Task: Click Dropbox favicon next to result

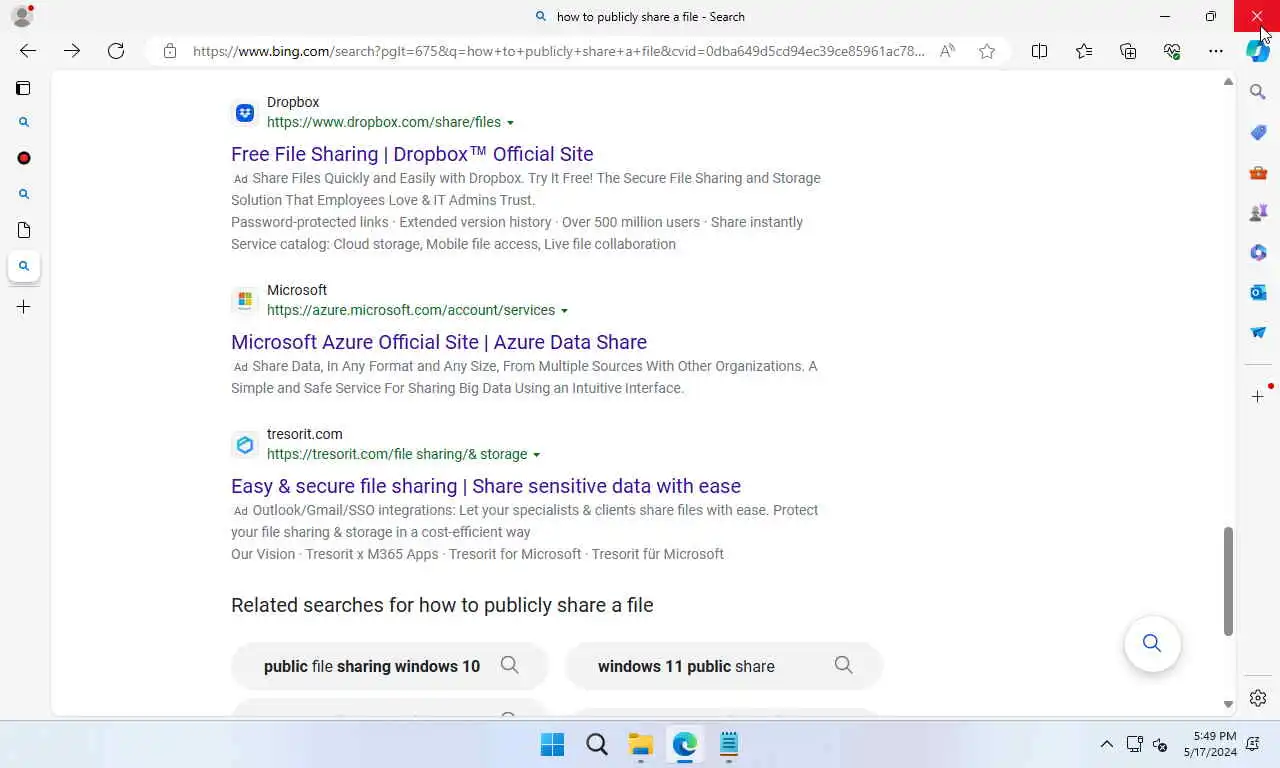Action: pos(245,113)
